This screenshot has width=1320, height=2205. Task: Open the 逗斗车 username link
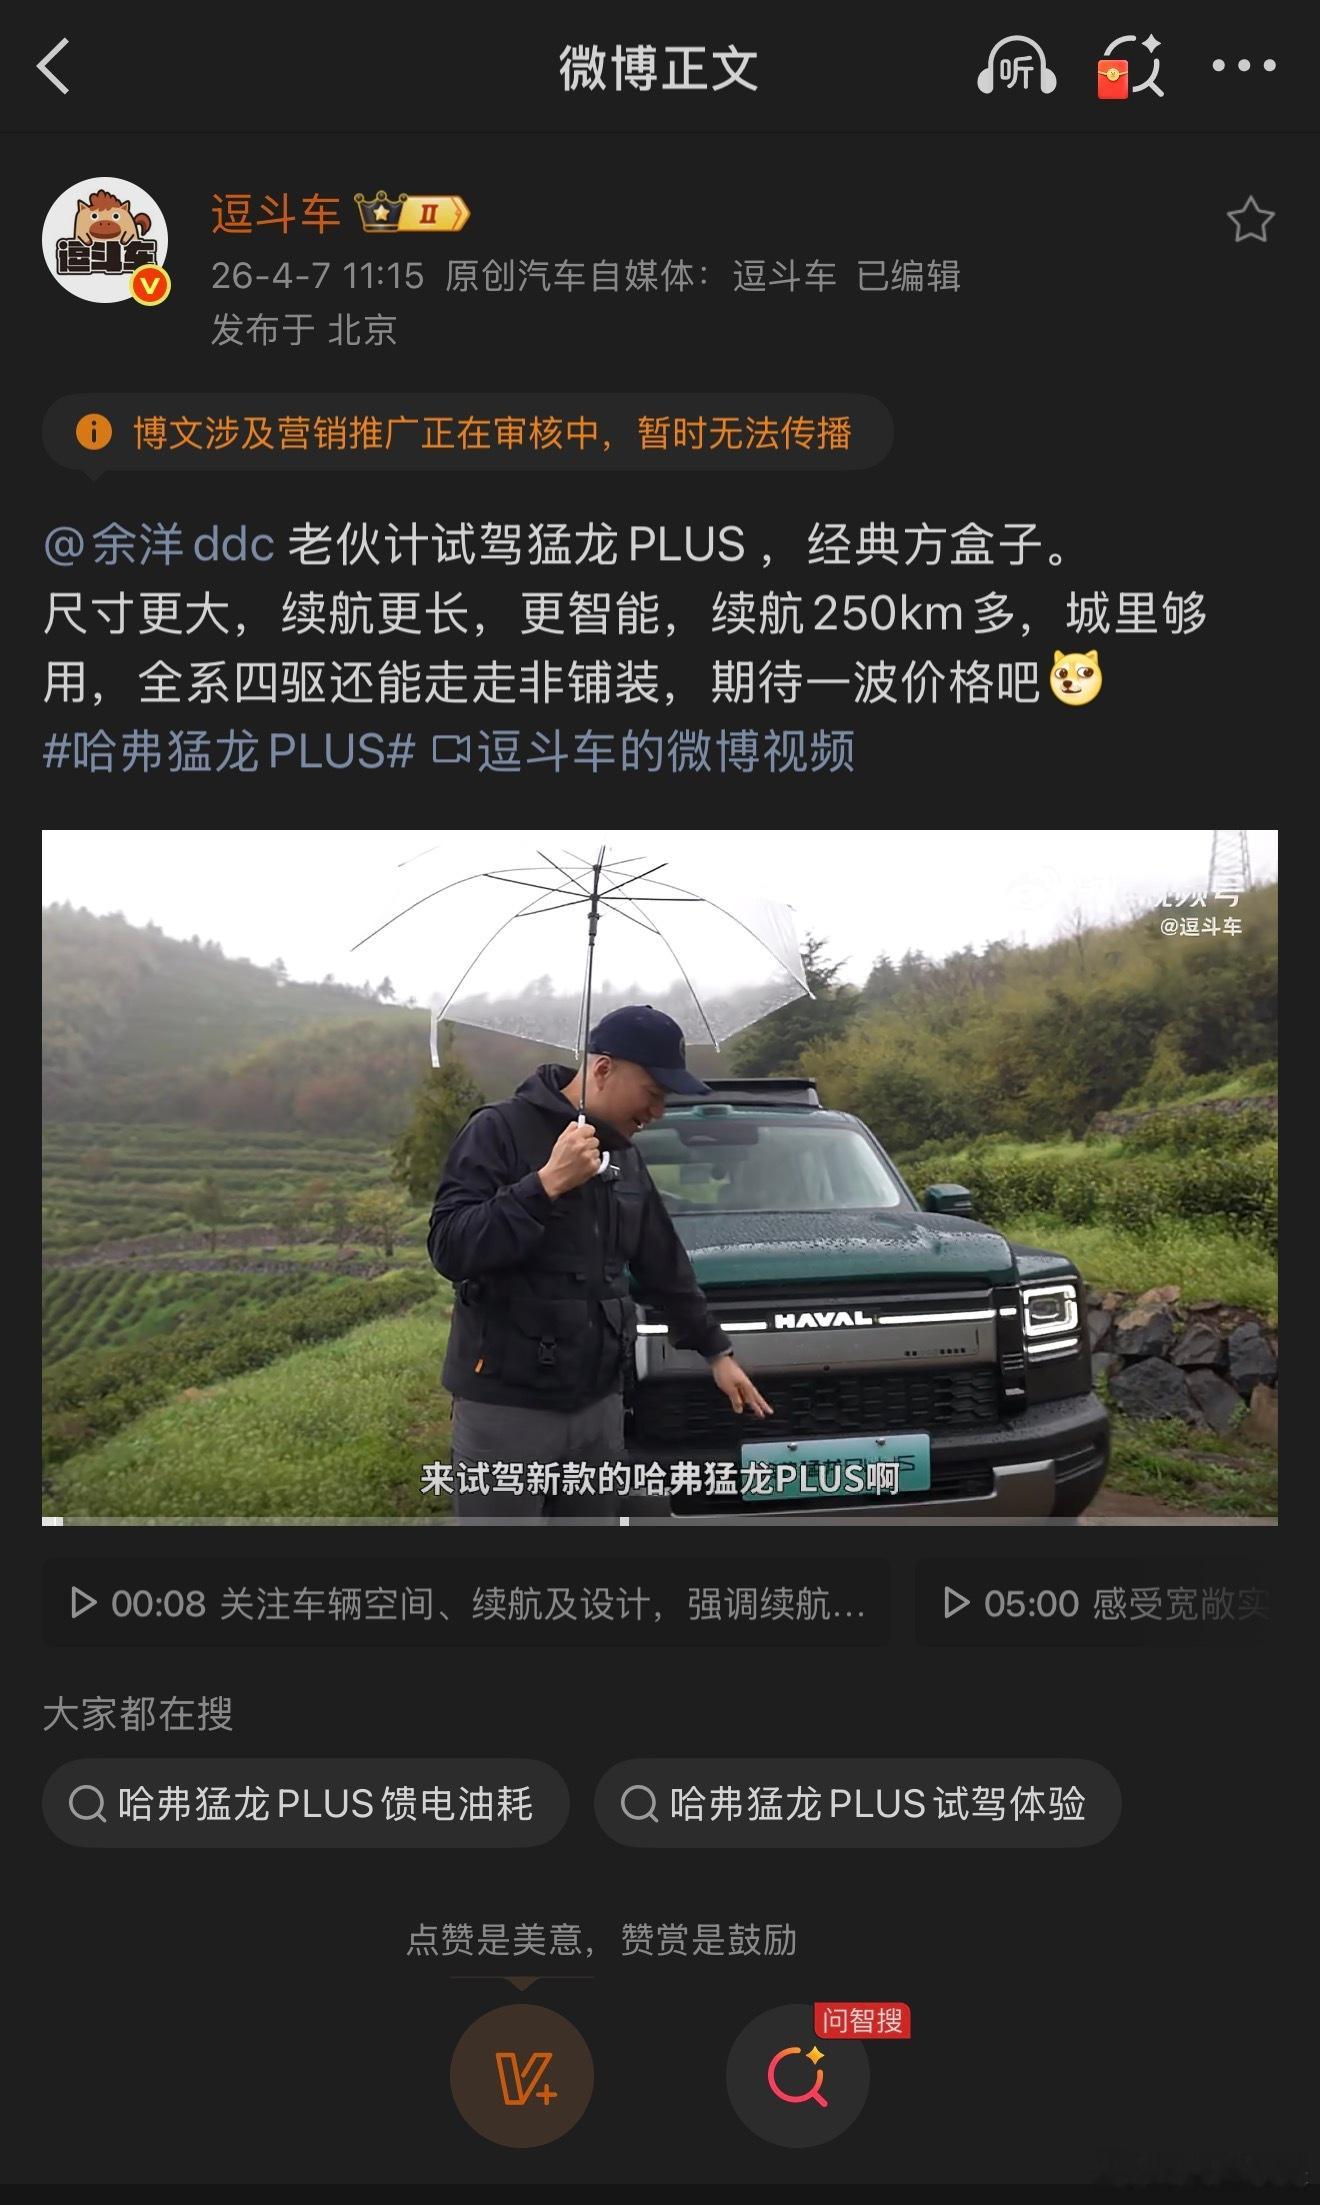coord(275,213)
